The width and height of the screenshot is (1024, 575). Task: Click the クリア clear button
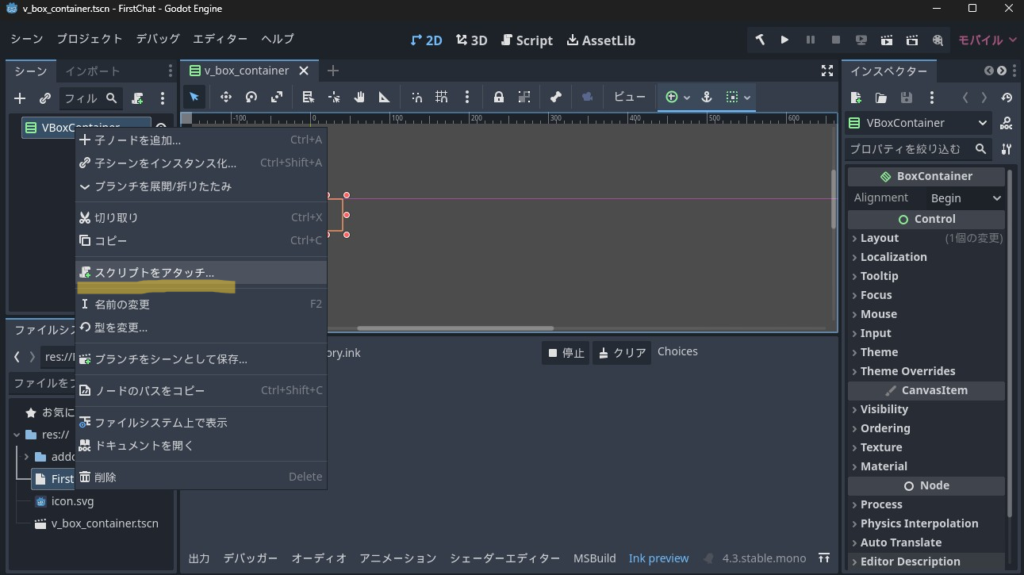pos(622,353)
